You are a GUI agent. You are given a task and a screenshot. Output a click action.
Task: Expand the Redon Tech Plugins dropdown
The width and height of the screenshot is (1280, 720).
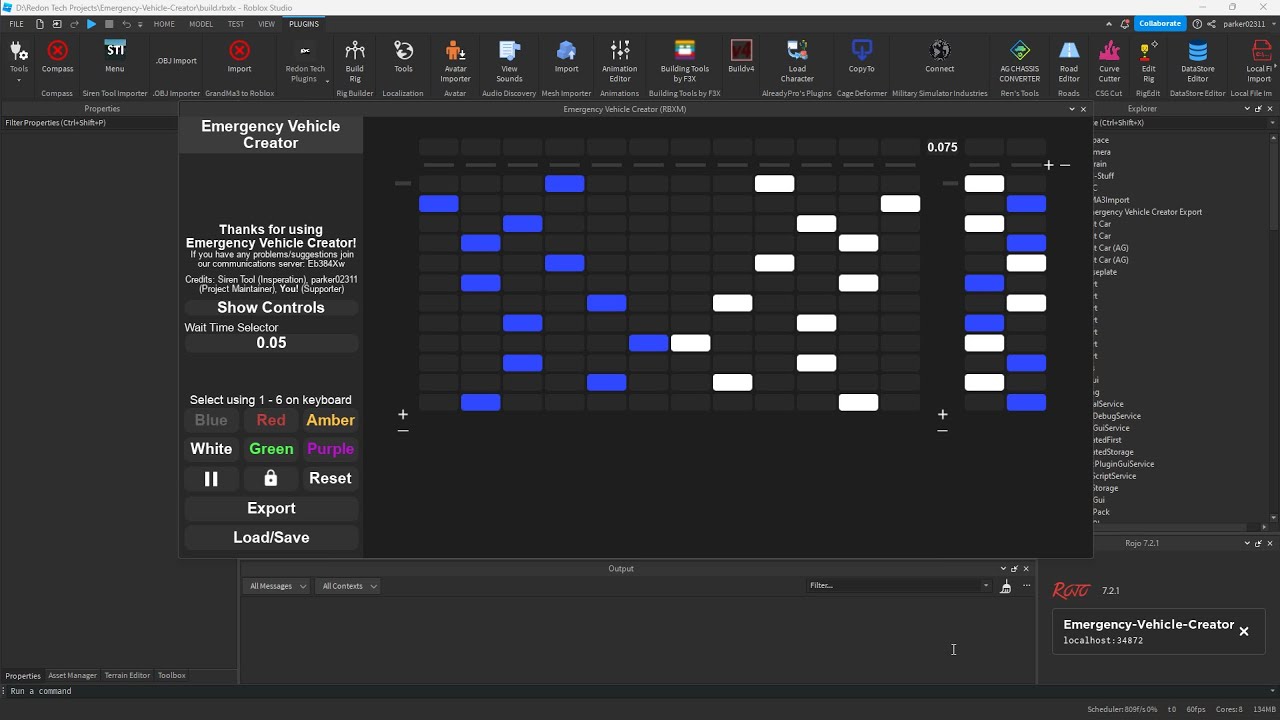327,82
